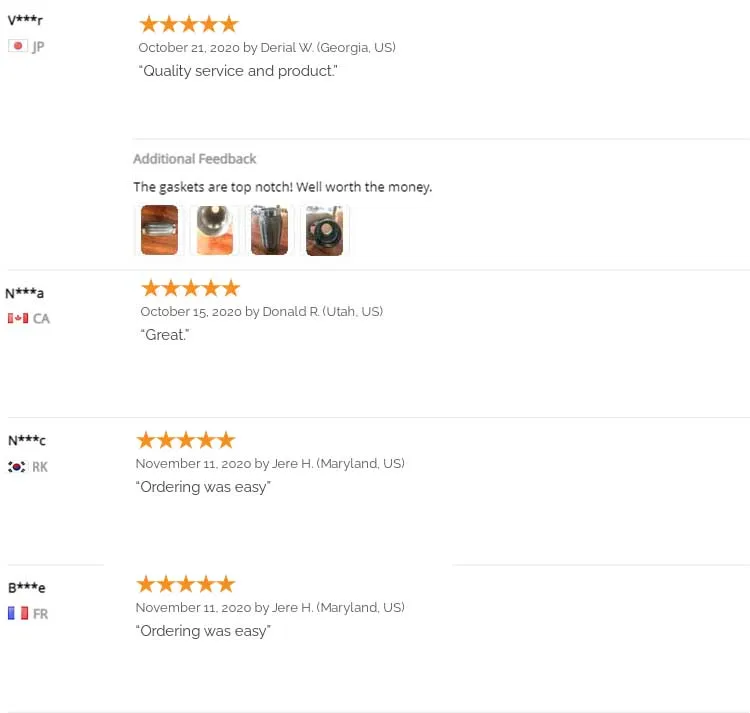Select reviewer name V***r

click(x=25, y=20)
